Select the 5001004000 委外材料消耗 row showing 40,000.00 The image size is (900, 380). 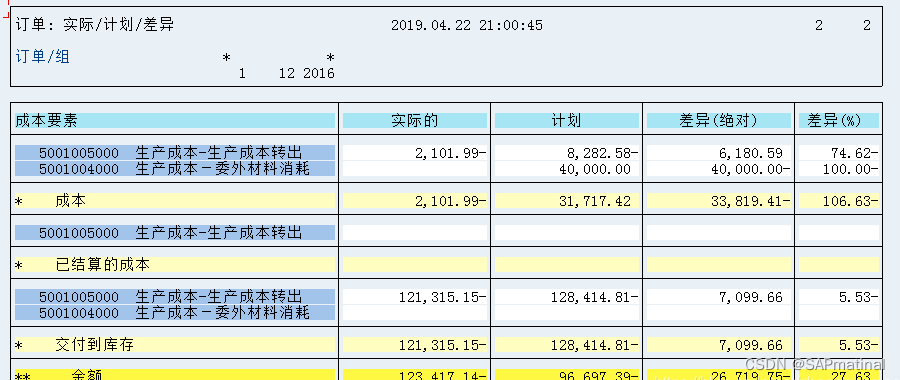(x=174, y=169)
